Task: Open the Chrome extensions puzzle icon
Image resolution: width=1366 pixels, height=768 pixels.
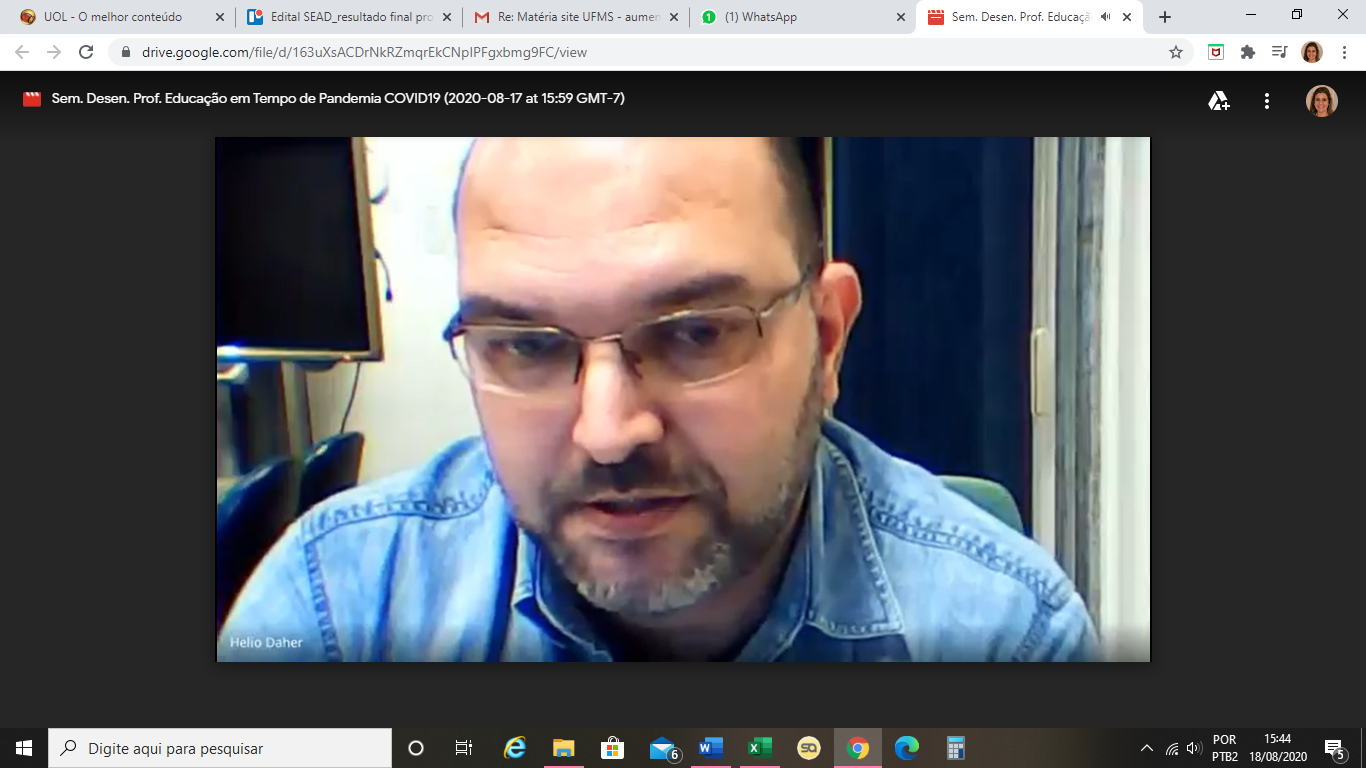Action: 1247,52
